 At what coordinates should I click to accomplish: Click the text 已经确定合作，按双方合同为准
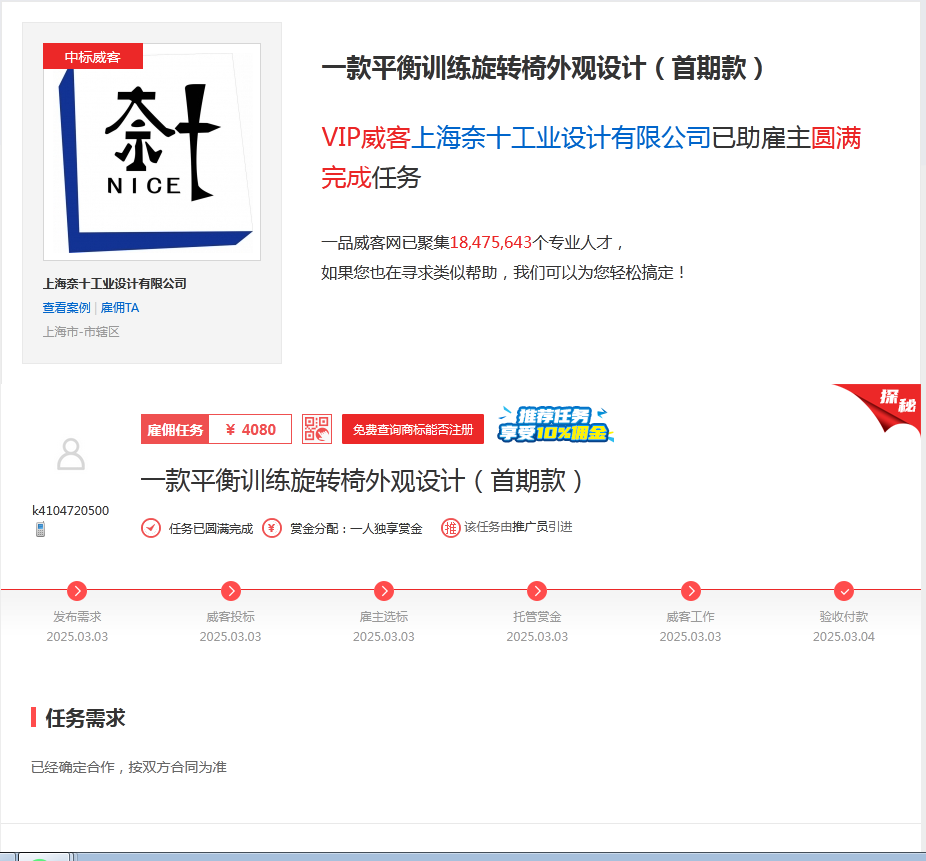pos(129,767)
